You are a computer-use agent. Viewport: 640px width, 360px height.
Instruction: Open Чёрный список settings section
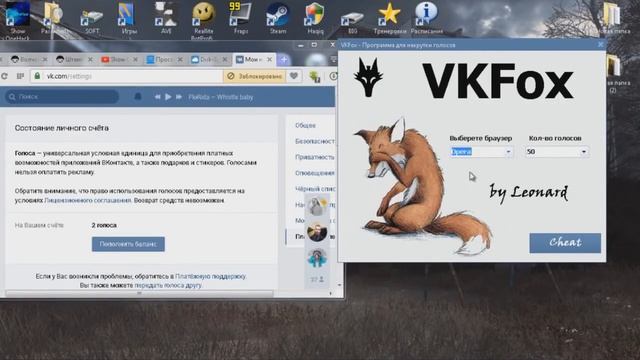[x=315, y=189]
